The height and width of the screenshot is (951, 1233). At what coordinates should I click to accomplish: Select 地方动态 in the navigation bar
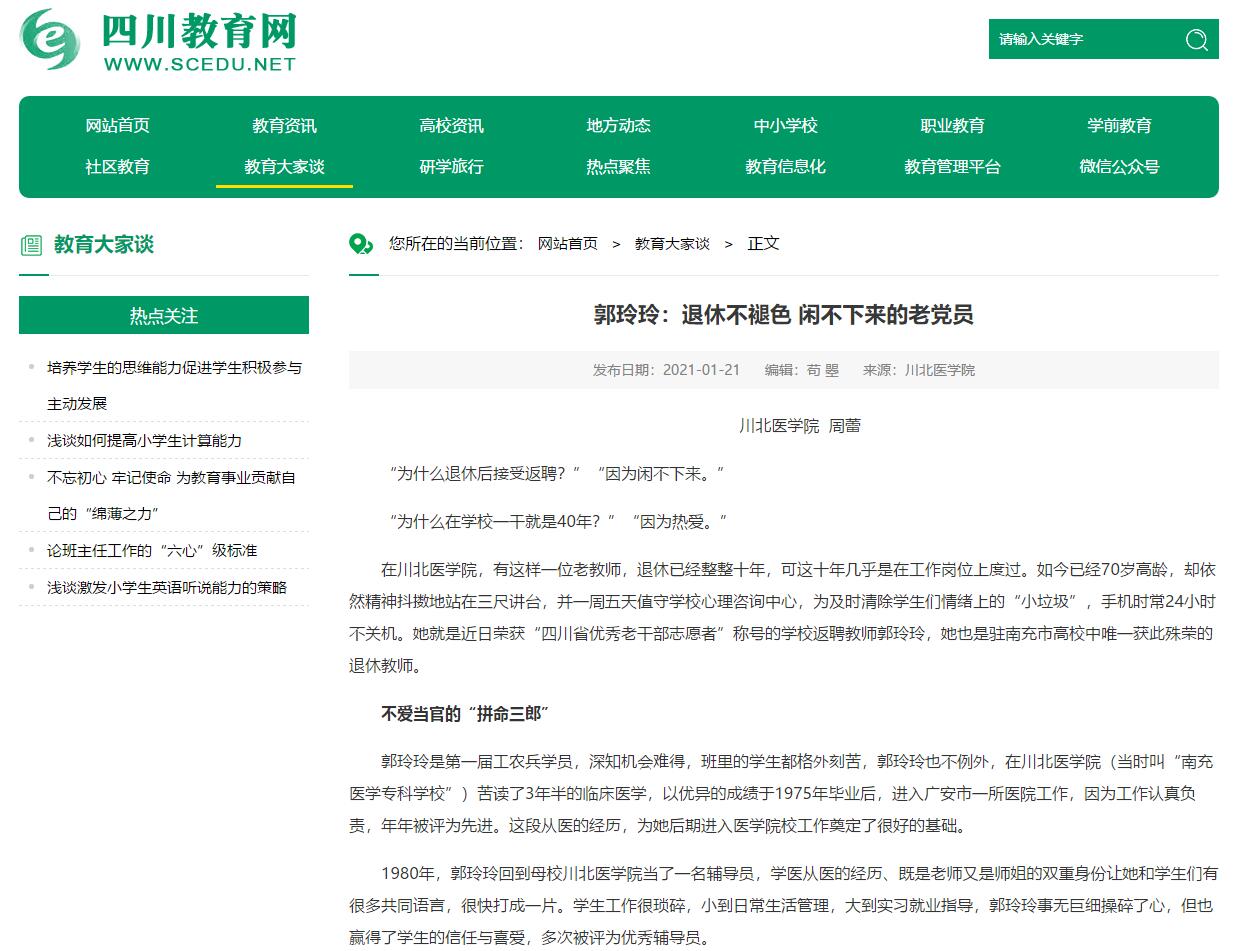618,125
